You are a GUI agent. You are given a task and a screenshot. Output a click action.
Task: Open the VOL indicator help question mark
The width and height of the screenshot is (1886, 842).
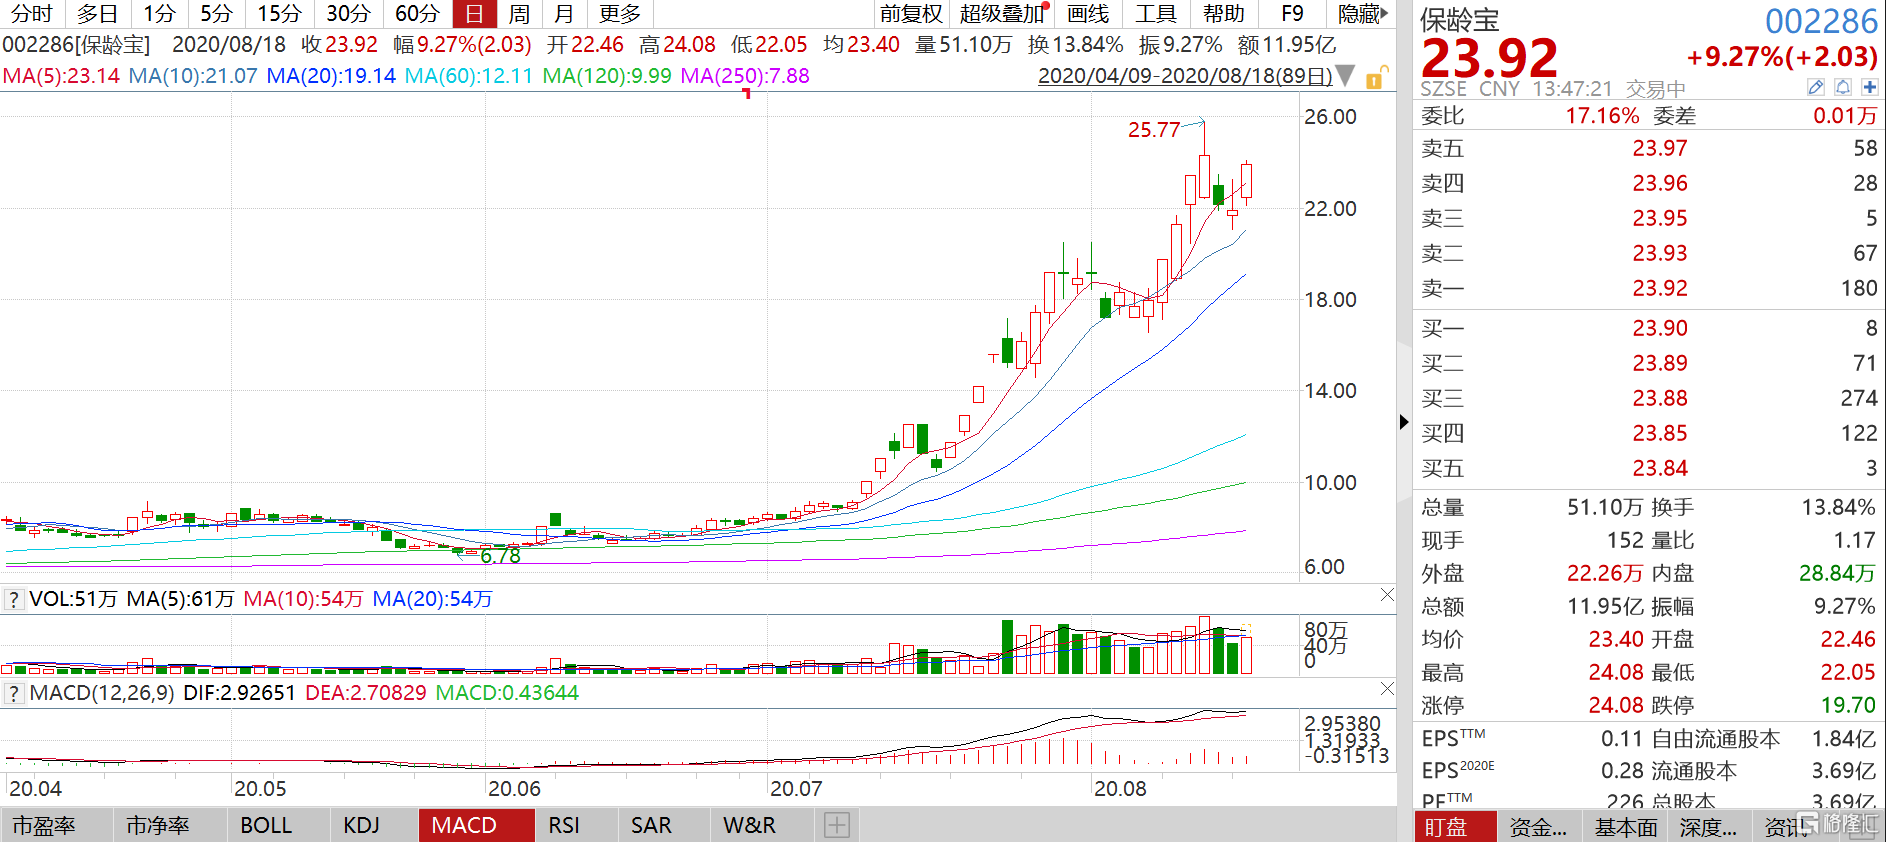(14, 599)
